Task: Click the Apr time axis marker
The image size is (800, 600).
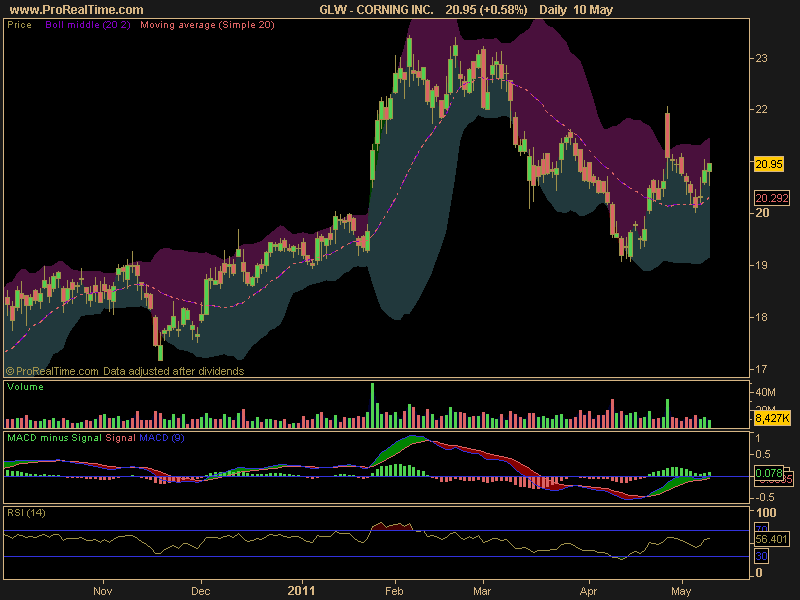Action: click(x=588, y=591)
